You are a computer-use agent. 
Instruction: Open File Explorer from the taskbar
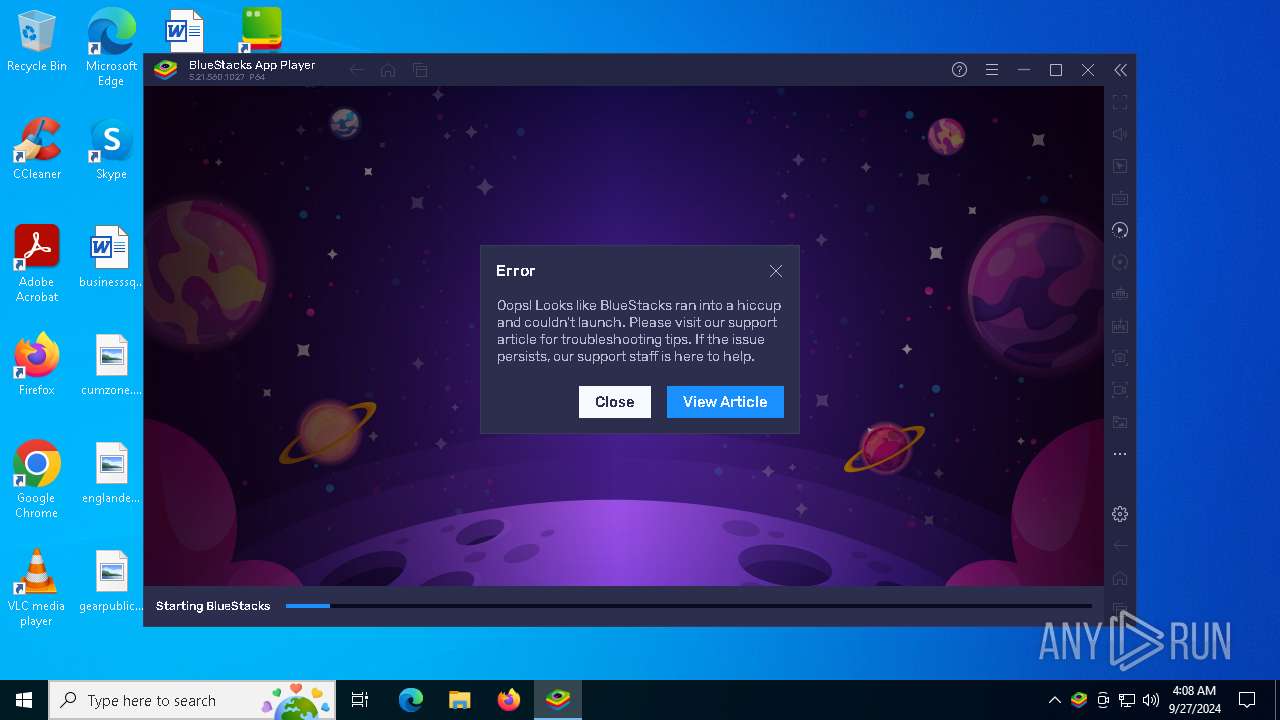(x=459, y=700)
